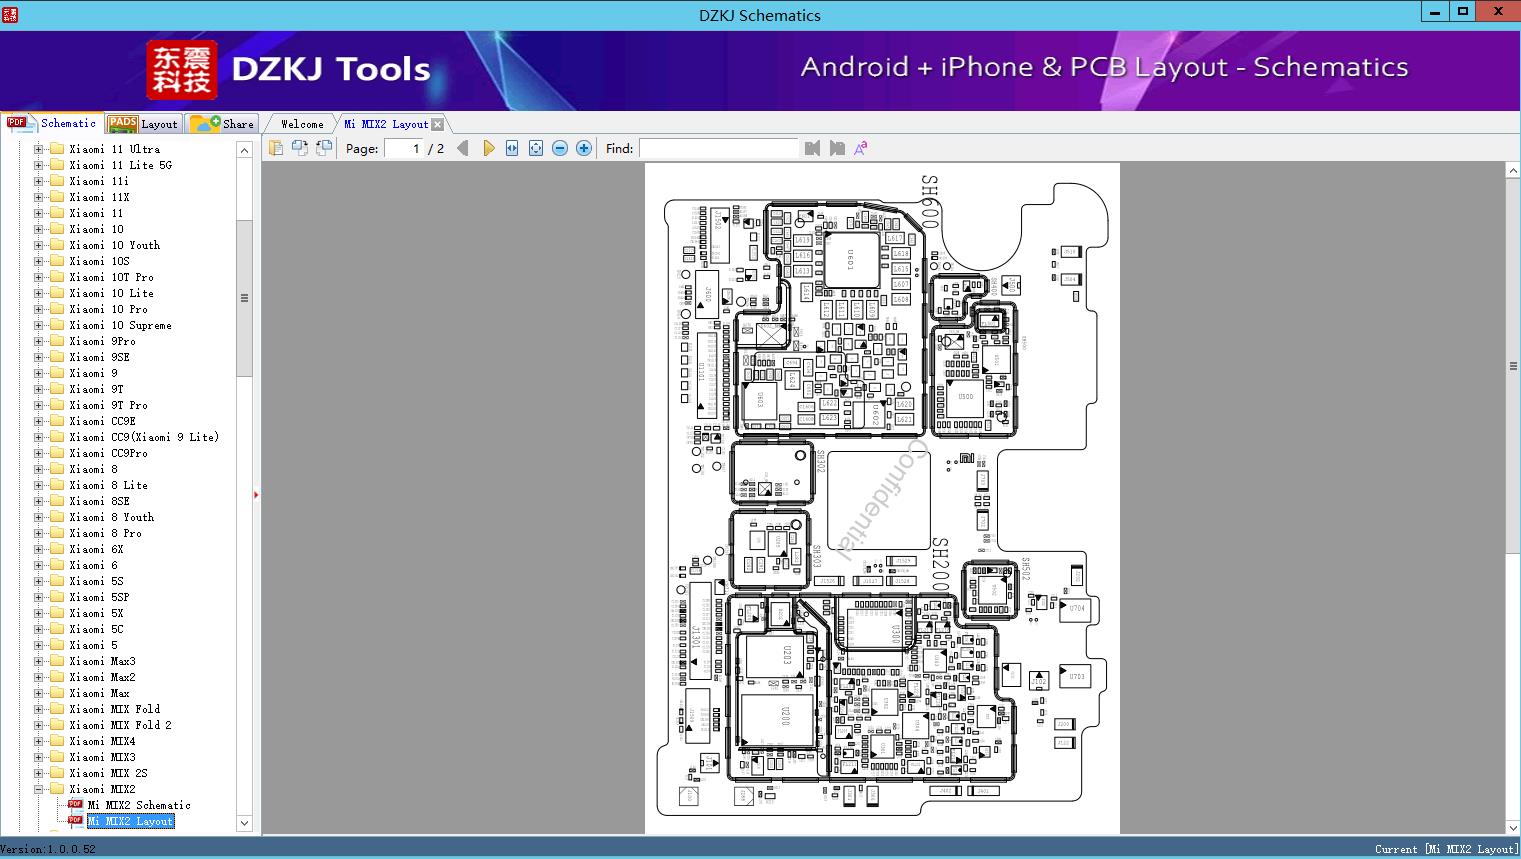
Task: Click the PDF icon of Mi MIX2 Schematic
Action: [75, 804]
